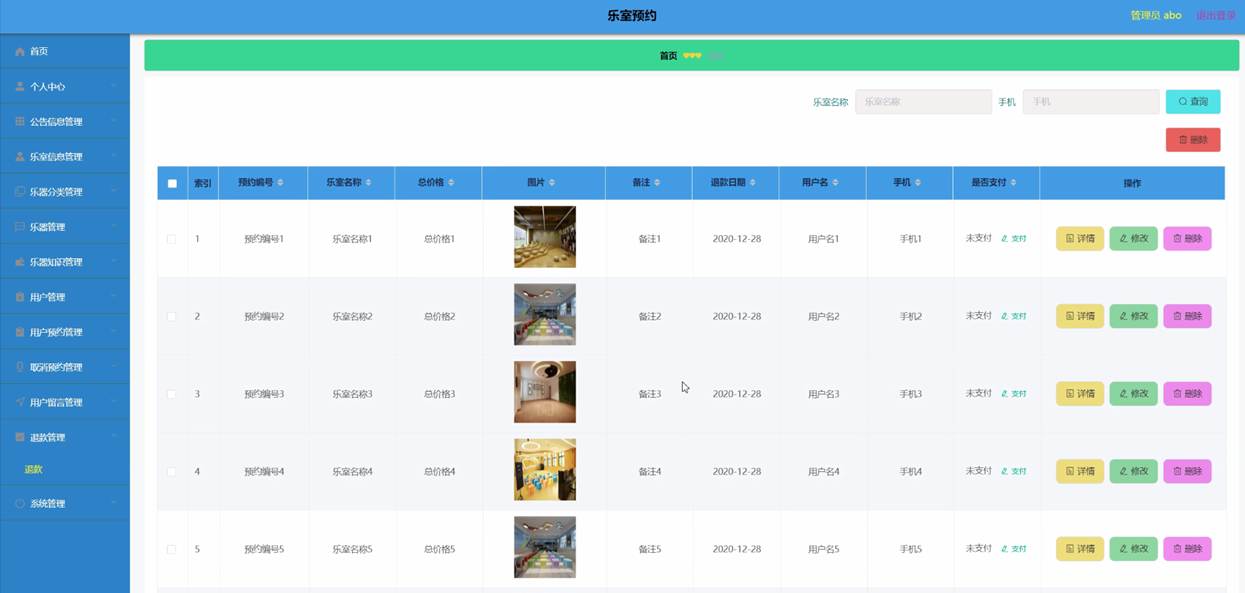Sort by 备注 column sort arrows
The image size is (1245, 593).
657,183
